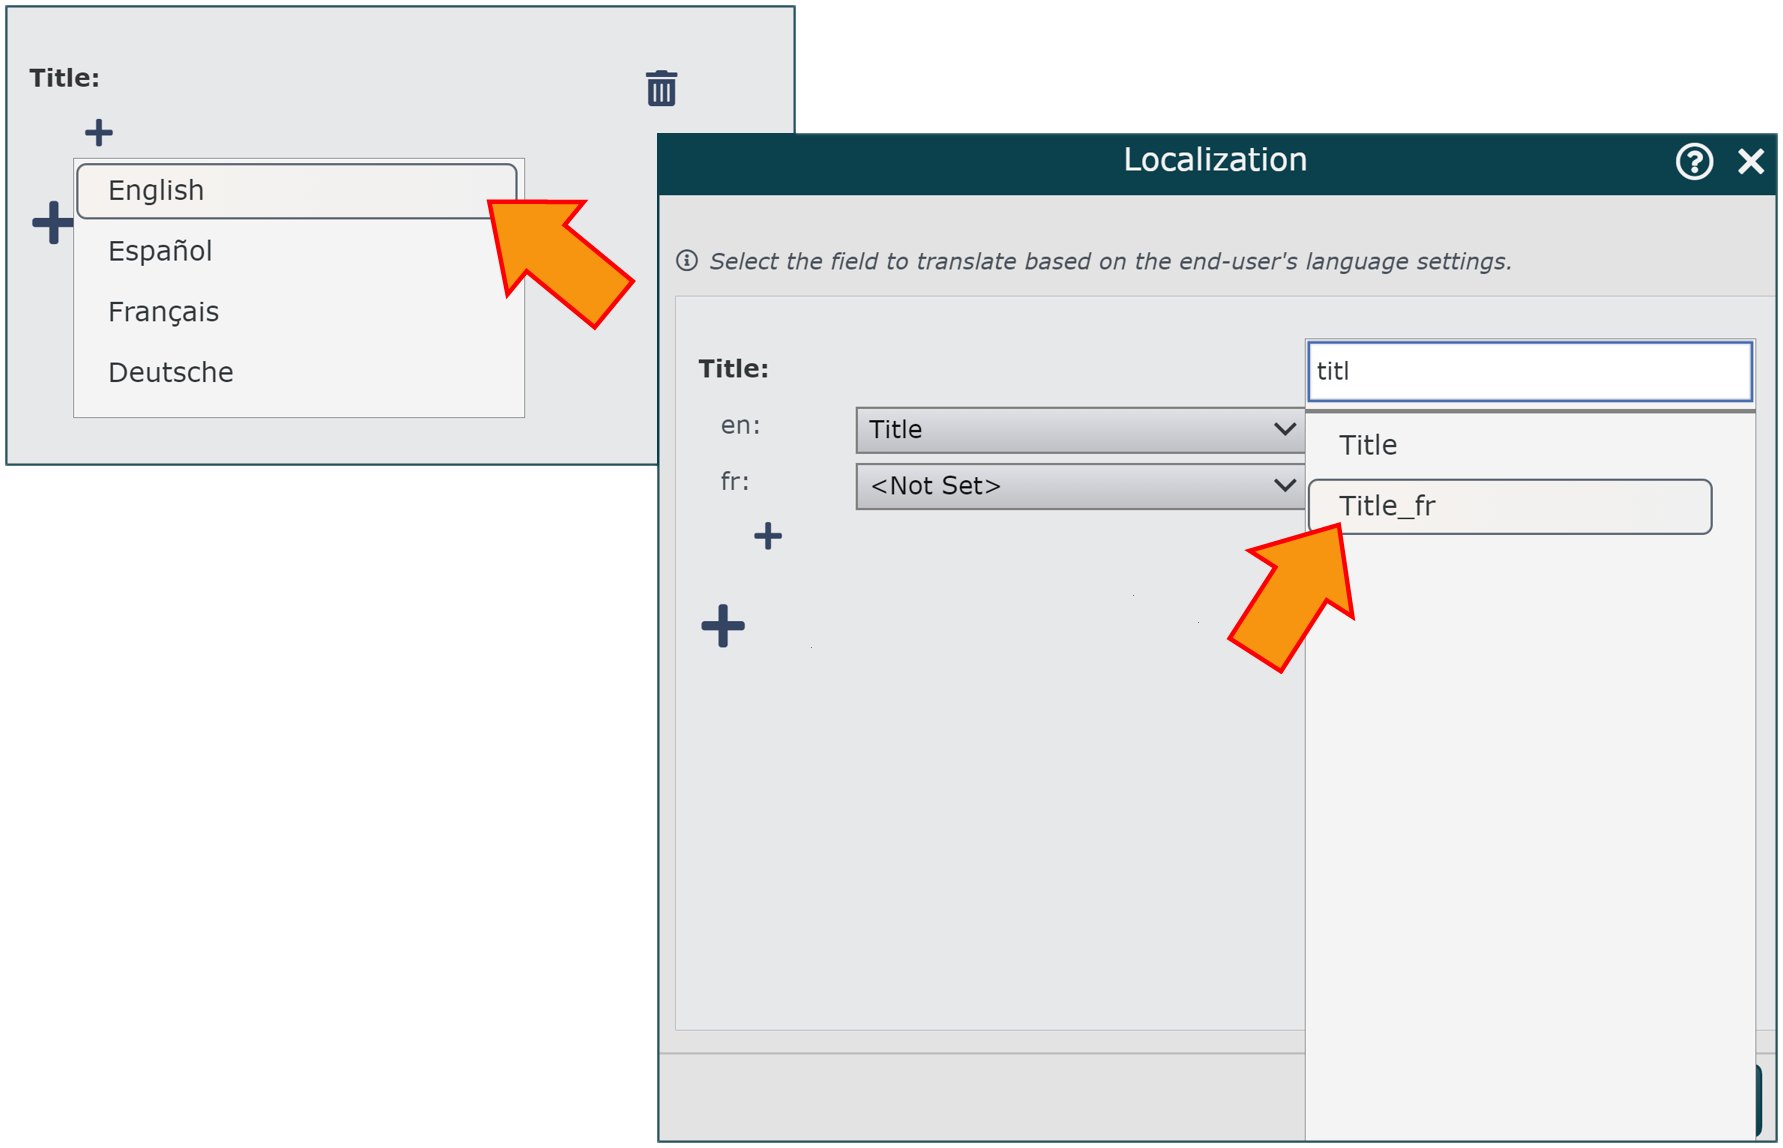1783x1148 pixels.
Task: Click the search field containing 'titl'
Action: [x=1530, y=371]
